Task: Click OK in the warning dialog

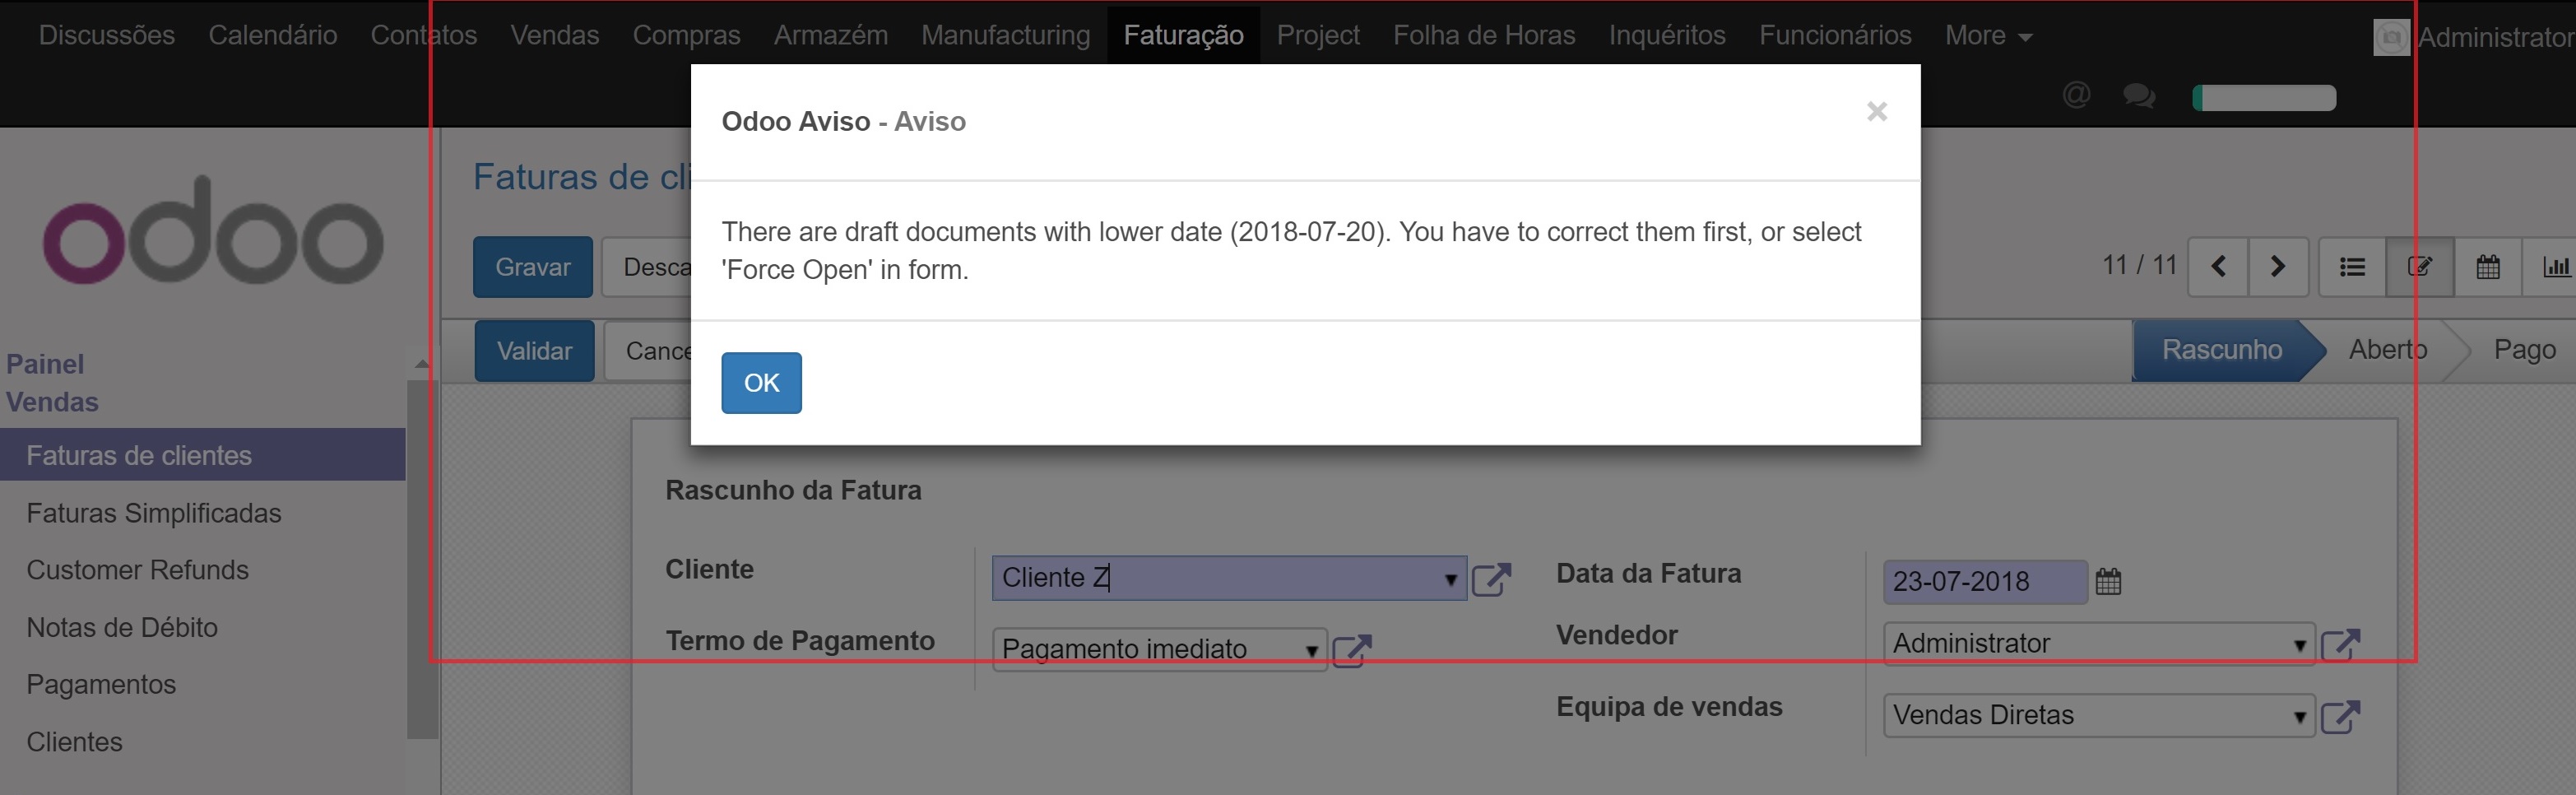Action: 761,383
